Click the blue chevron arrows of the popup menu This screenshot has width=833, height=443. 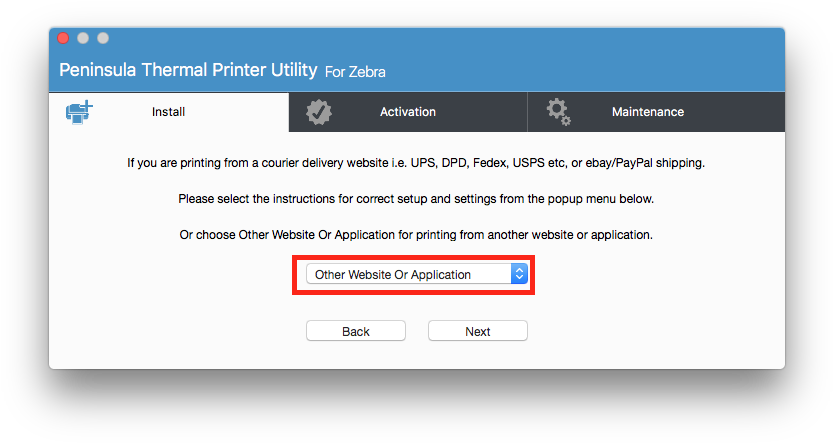[518, 274]
